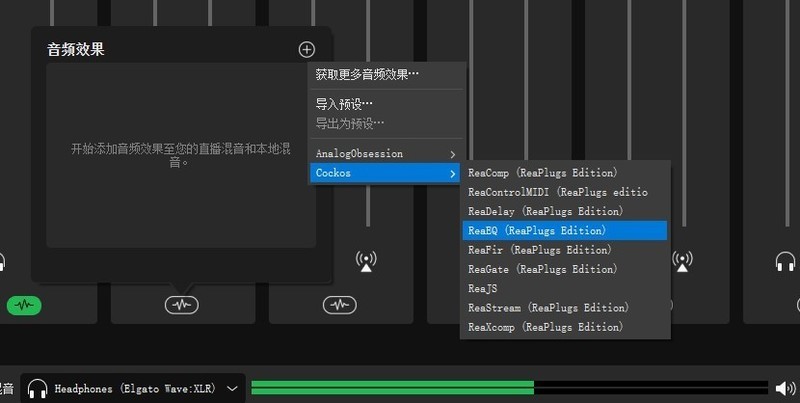Expand the arrow beside AnalogObsession
800x403 pixels.
(452, 154)
